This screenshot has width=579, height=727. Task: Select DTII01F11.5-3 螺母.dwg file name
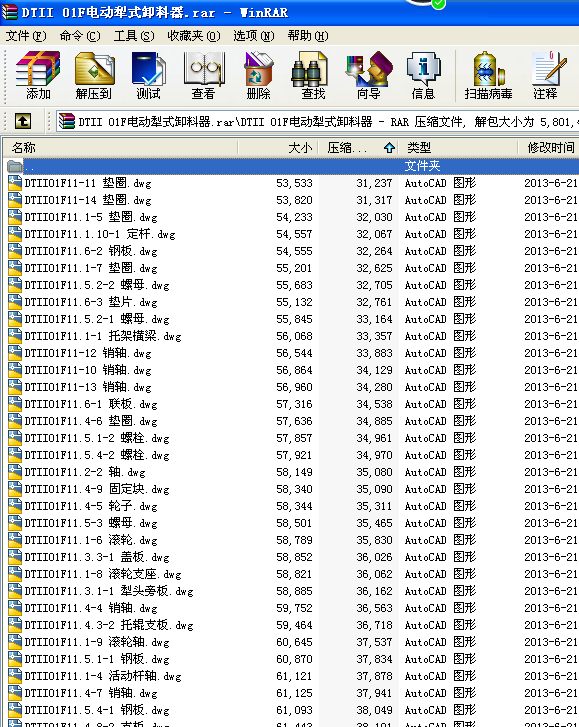coord(91,523)
